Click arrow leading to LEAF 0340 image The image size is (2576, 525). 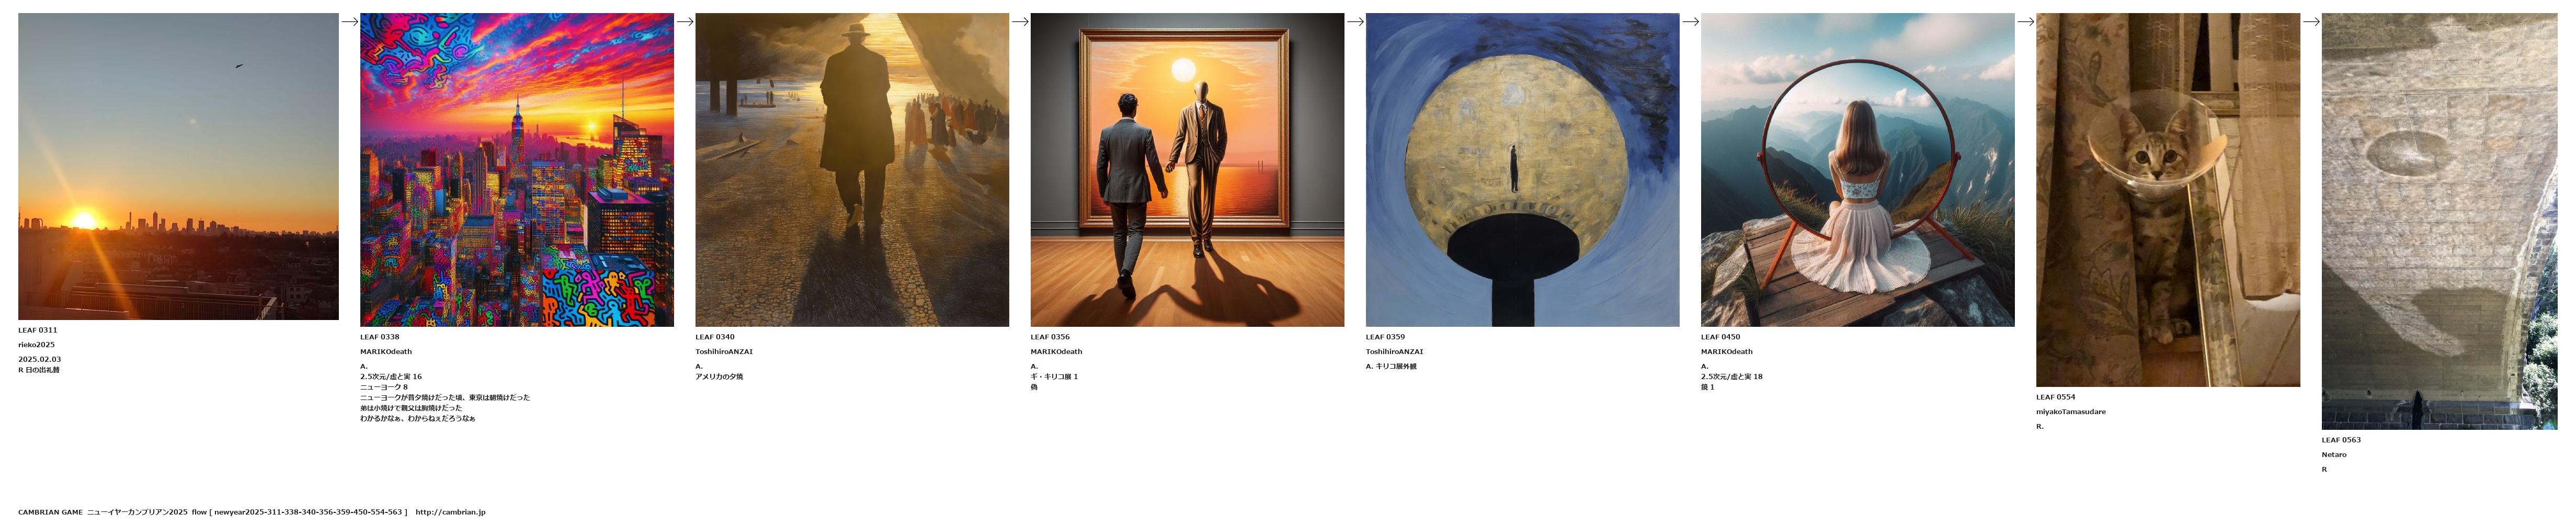(x=685, y=21)
